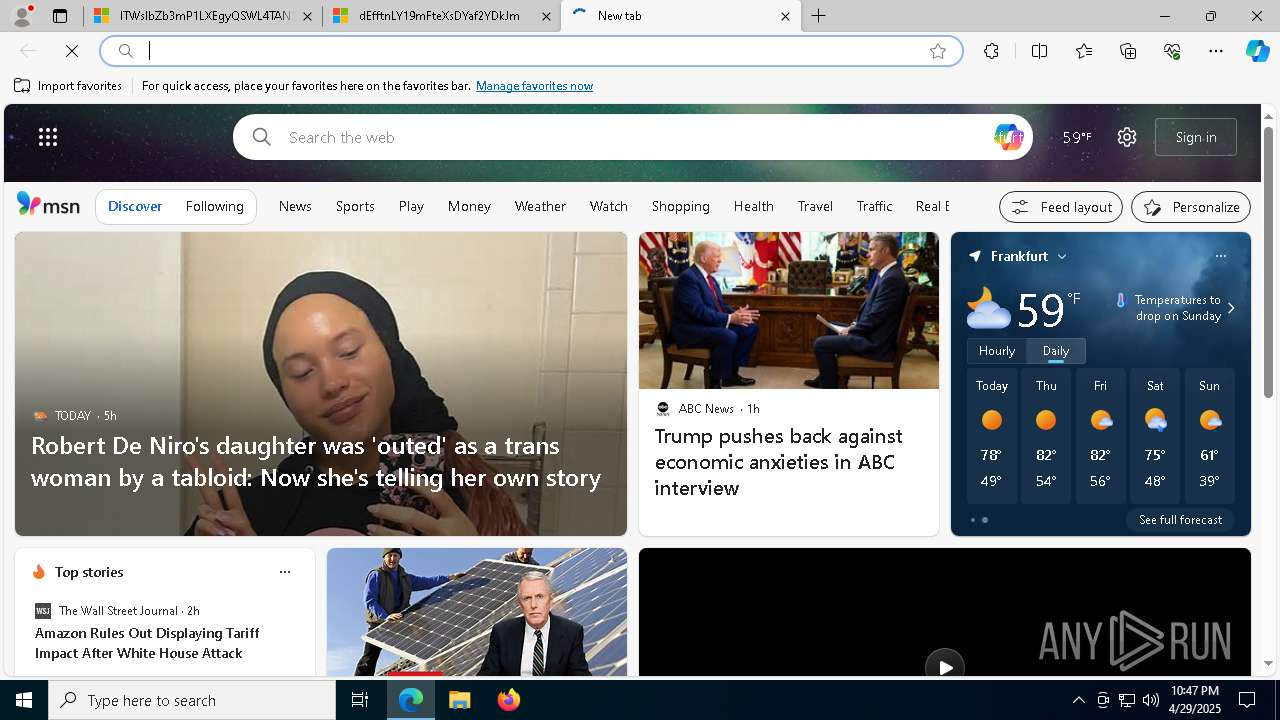This screenshot has height=720, width=1280.
Task: Expand the Frankfurt location dropdown
Action: click(1062, 257)
